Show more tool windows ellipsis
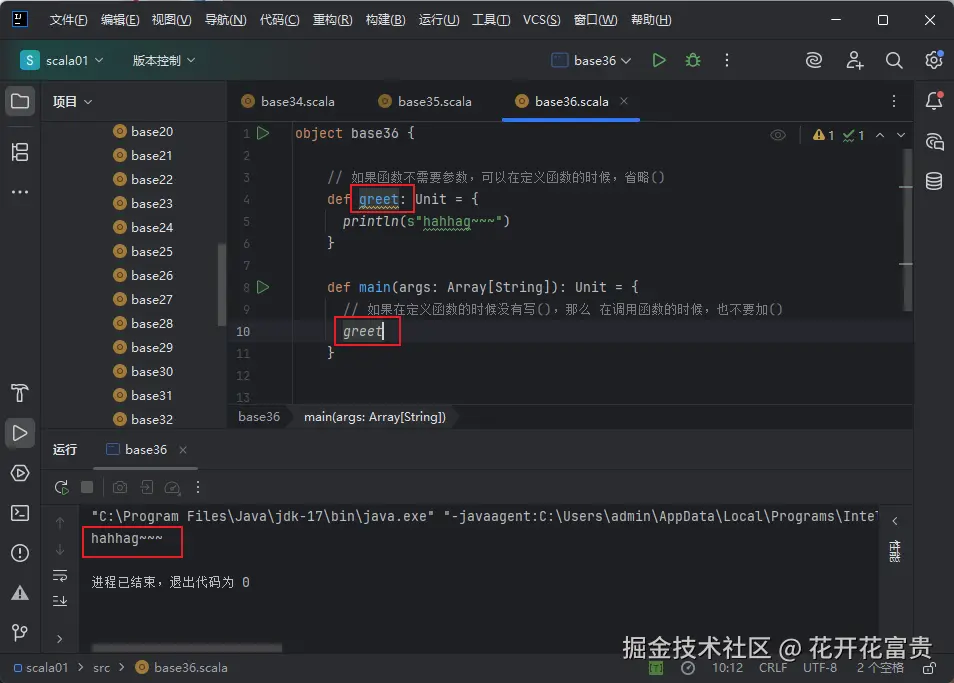 coord(19,192)
